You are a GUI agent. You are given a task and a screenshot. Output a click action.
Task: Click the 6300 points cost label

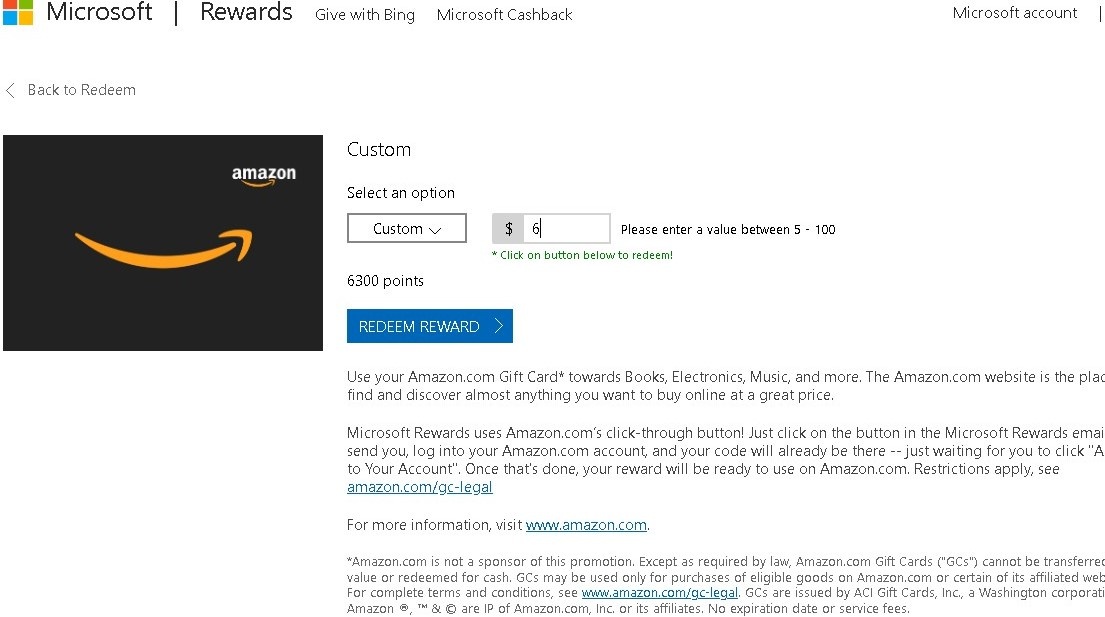[385, 281]
